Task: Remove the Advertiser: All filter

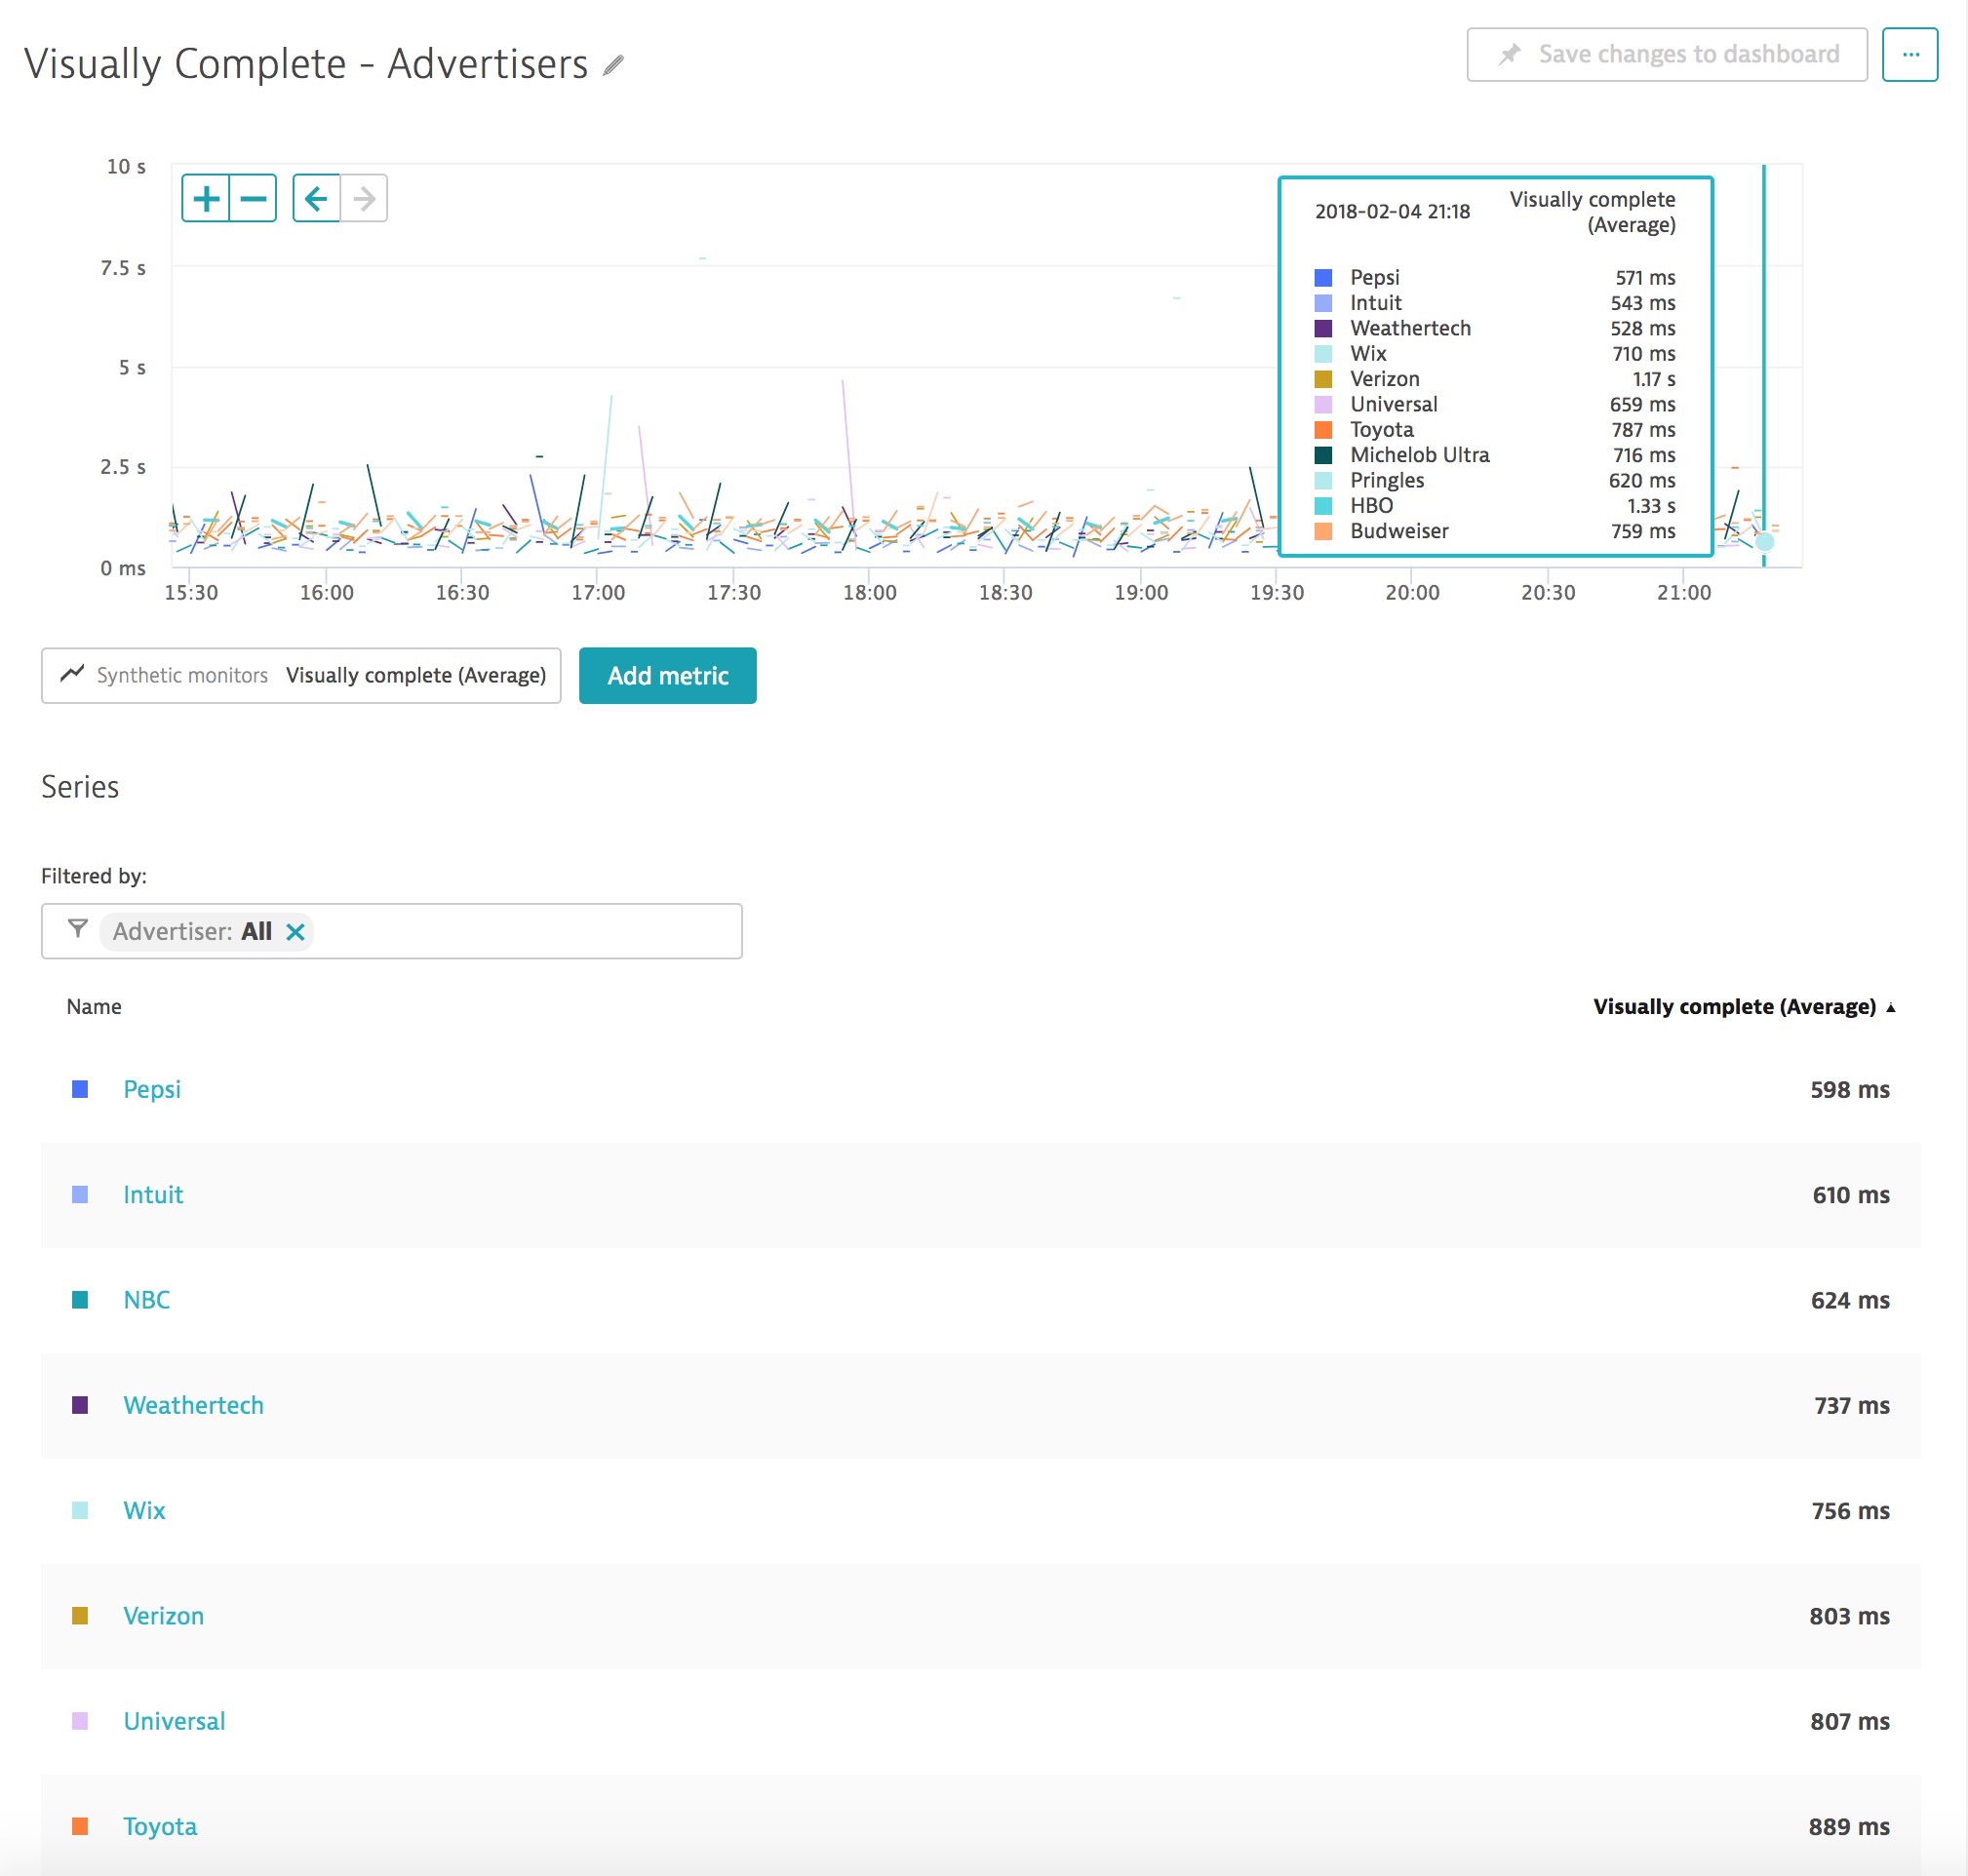Action: pos(295,931)
